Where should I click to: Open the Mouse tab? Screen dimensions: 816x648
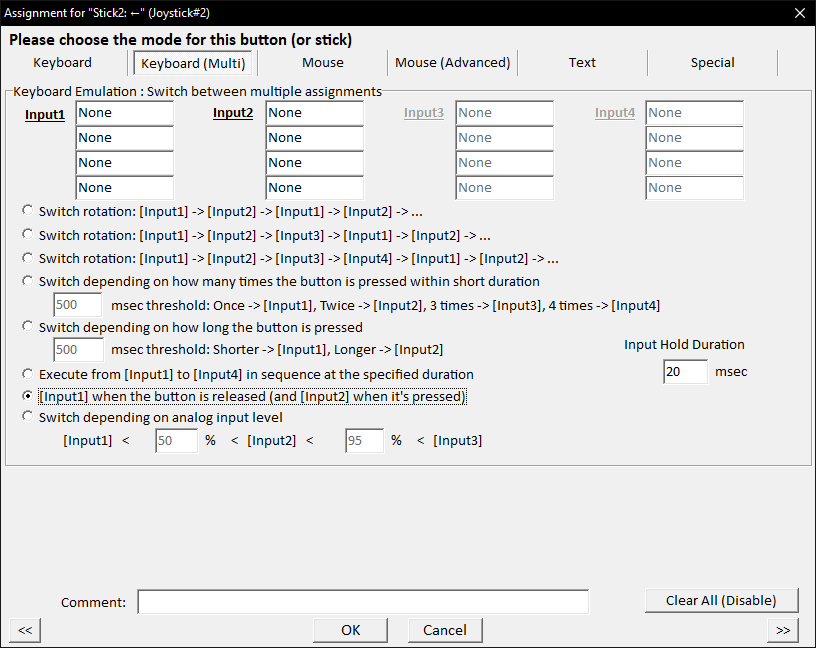(322, 63)
